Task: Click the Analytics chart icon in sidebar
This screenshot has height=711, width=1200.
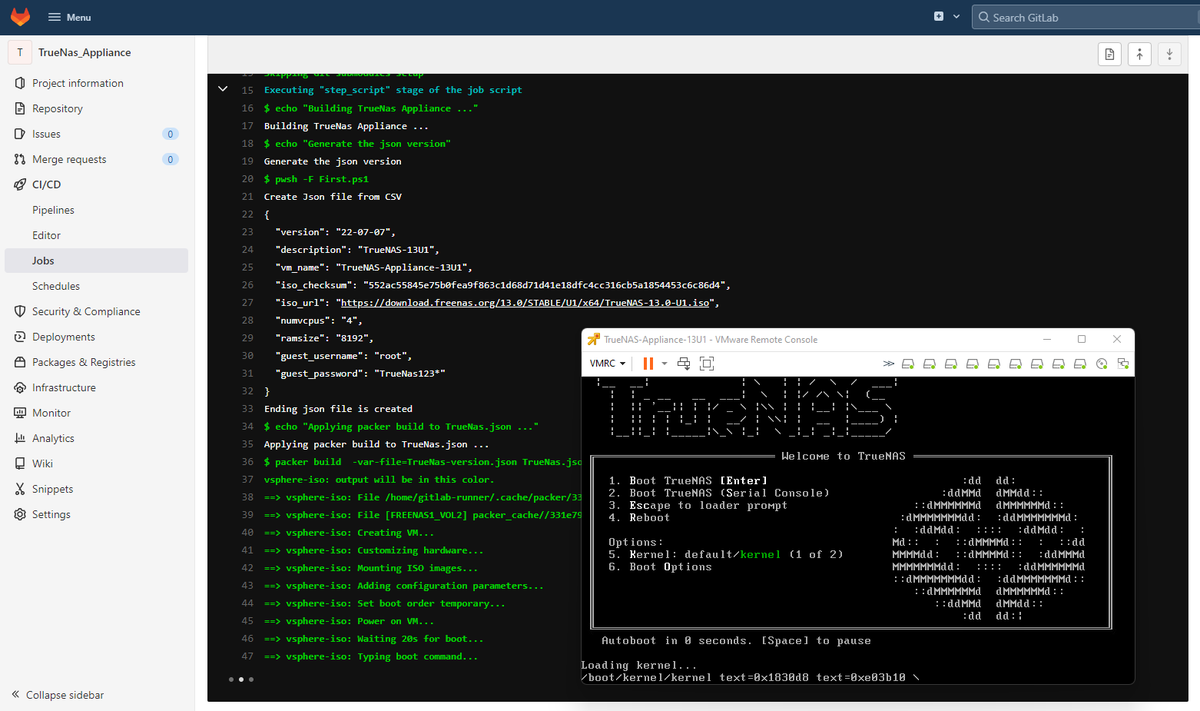Action: click(x=20, y=438)
